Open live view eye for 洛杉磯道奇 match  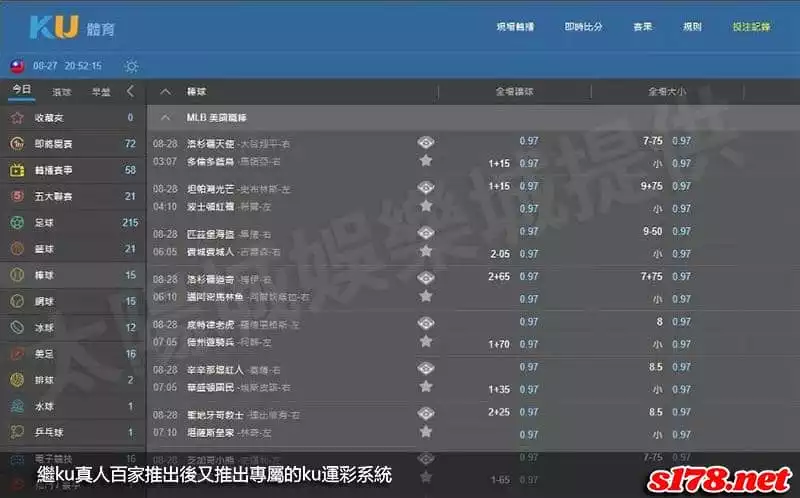tap(426, 278)
